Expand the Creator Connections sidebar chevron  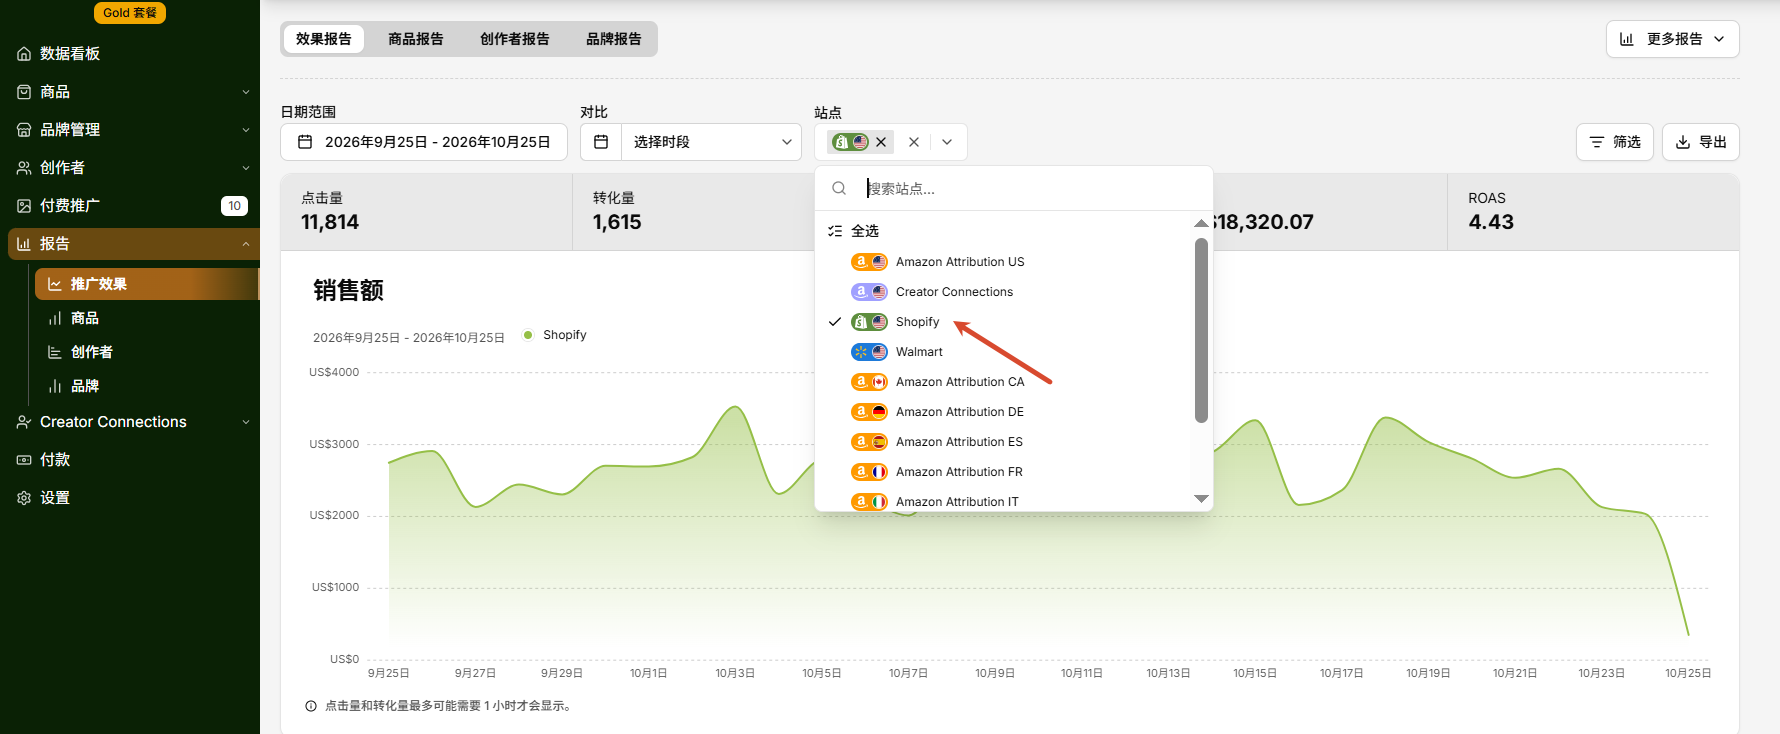click(246, 422)
